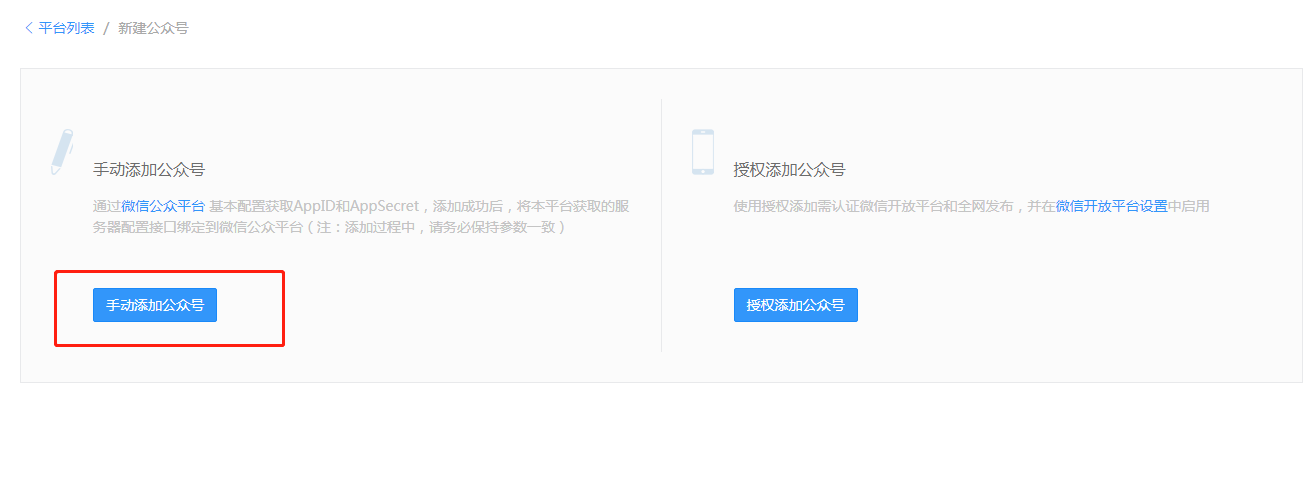Select the 新建公众号 breadcrumb text
Image resolution: width=1304 pixels, height=489 pixels.
click(153, 28)
